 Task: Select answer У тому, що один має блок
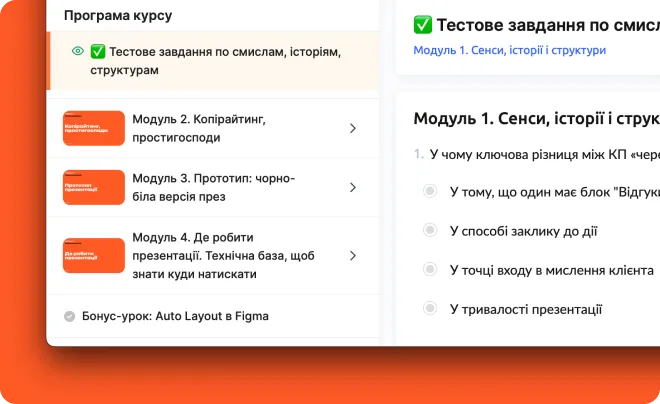tap(430, 191)
